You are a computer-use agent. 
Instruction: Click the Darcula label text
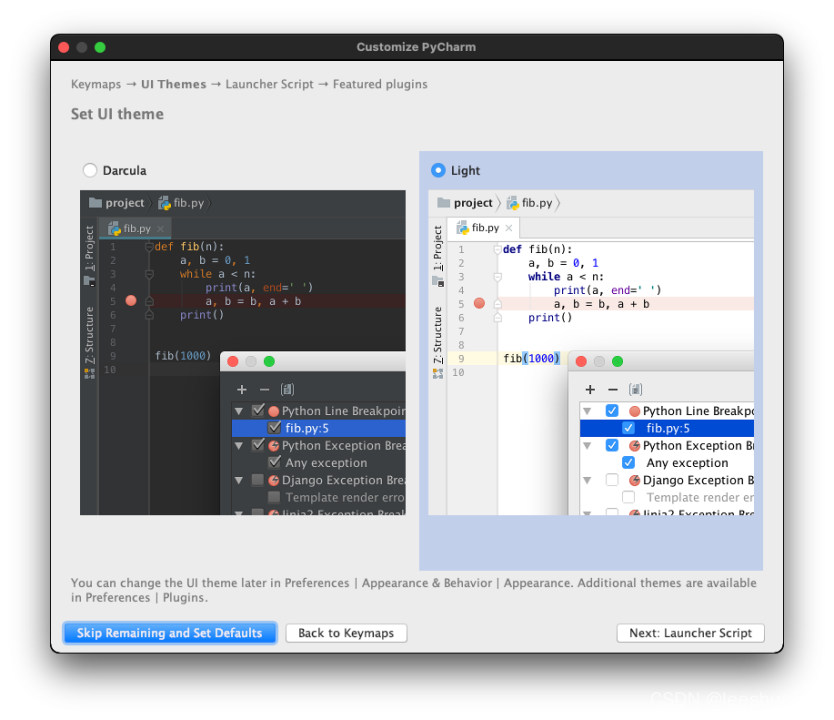(x=124, y=171)
